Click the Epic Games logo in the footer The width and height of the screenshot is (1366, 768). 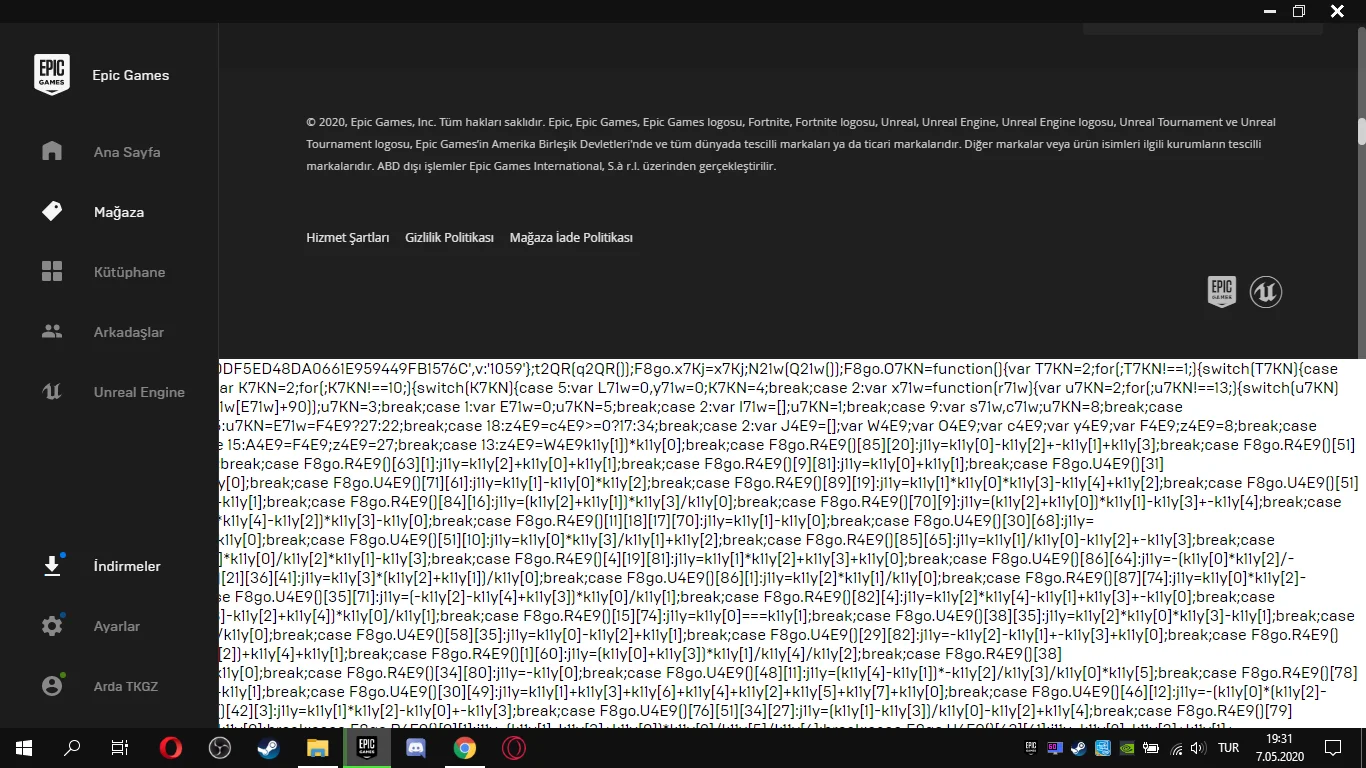pos(1222,292)
